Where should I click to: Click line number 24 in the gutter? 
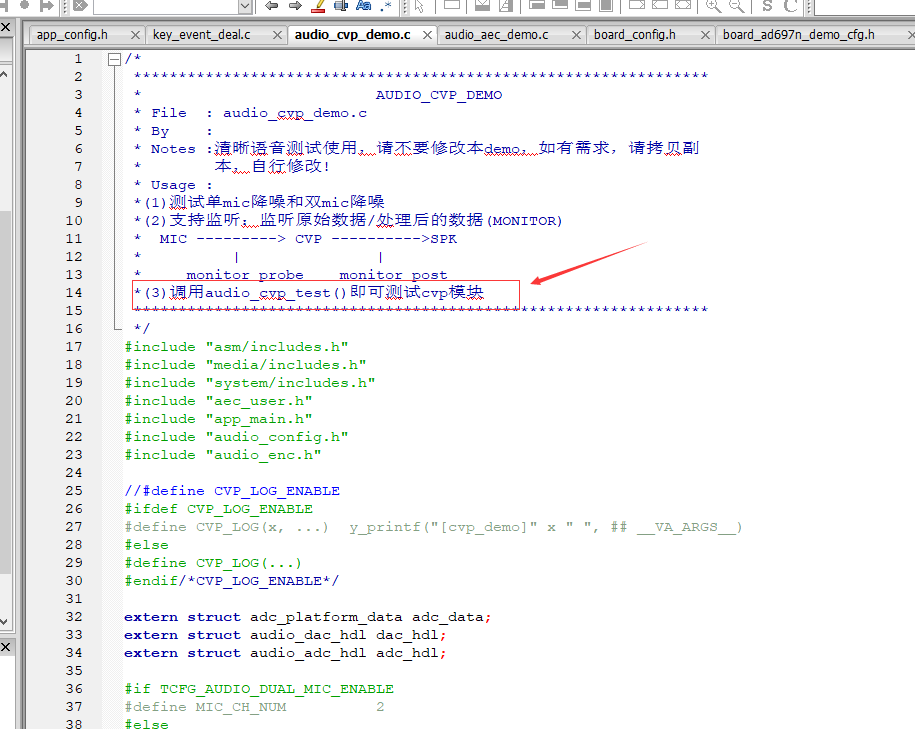(74, 473)
